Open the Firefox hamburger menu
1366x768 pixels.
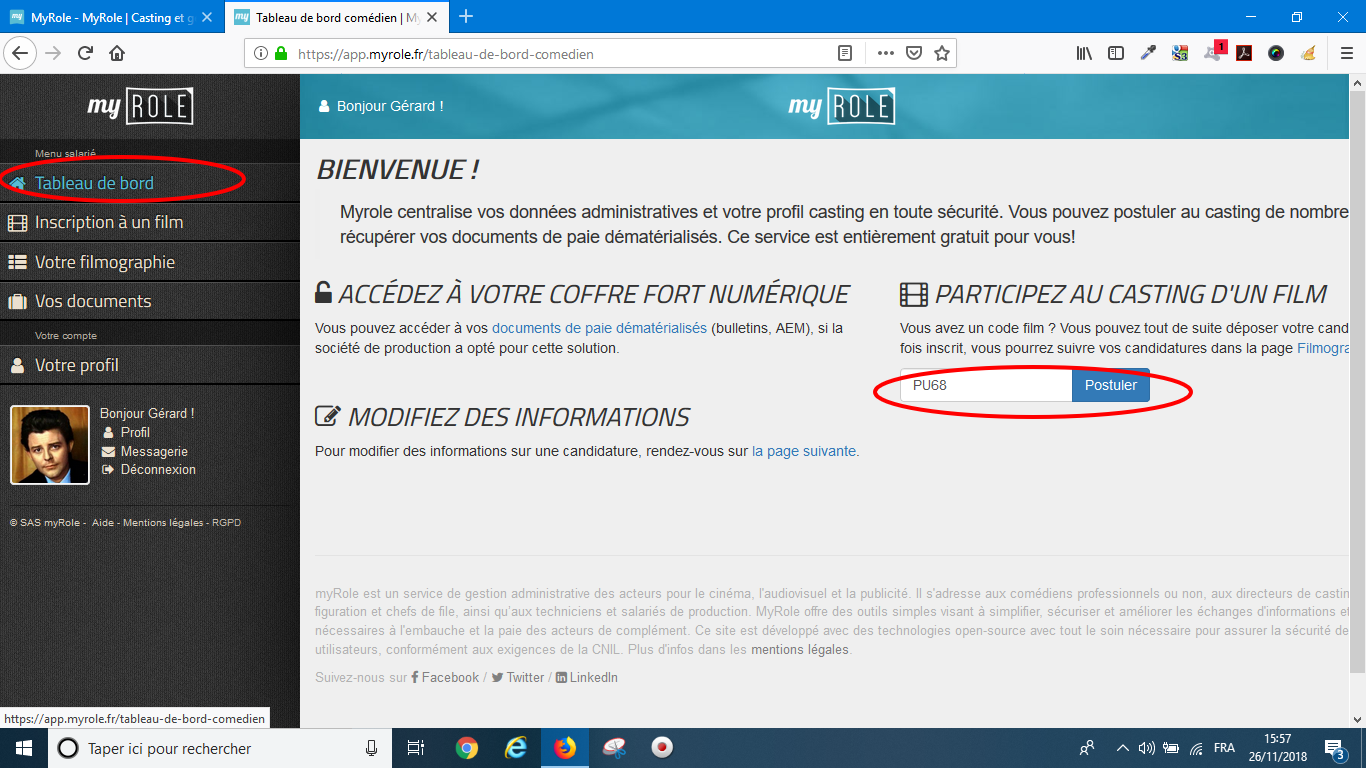pyautogui.click(x=1346, y=53)
